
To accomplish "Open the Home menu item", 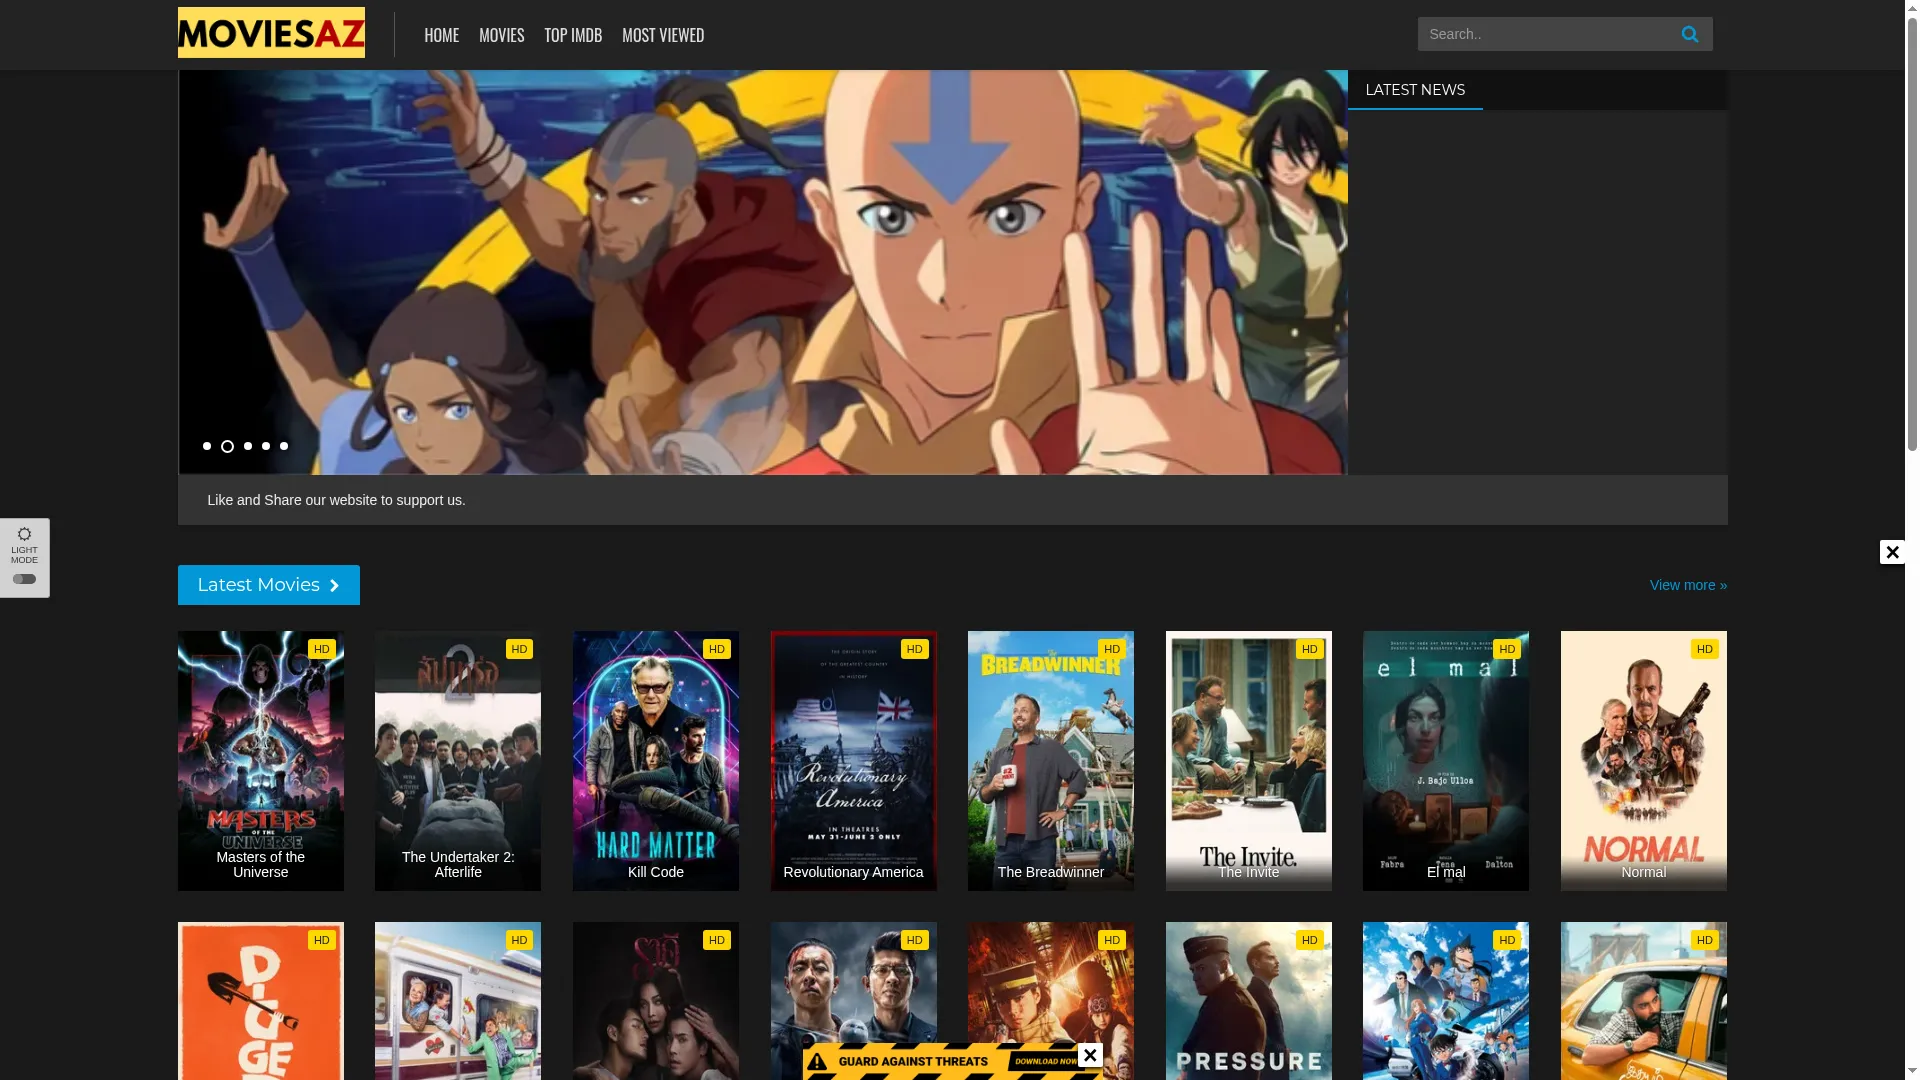I will point(441,35).
